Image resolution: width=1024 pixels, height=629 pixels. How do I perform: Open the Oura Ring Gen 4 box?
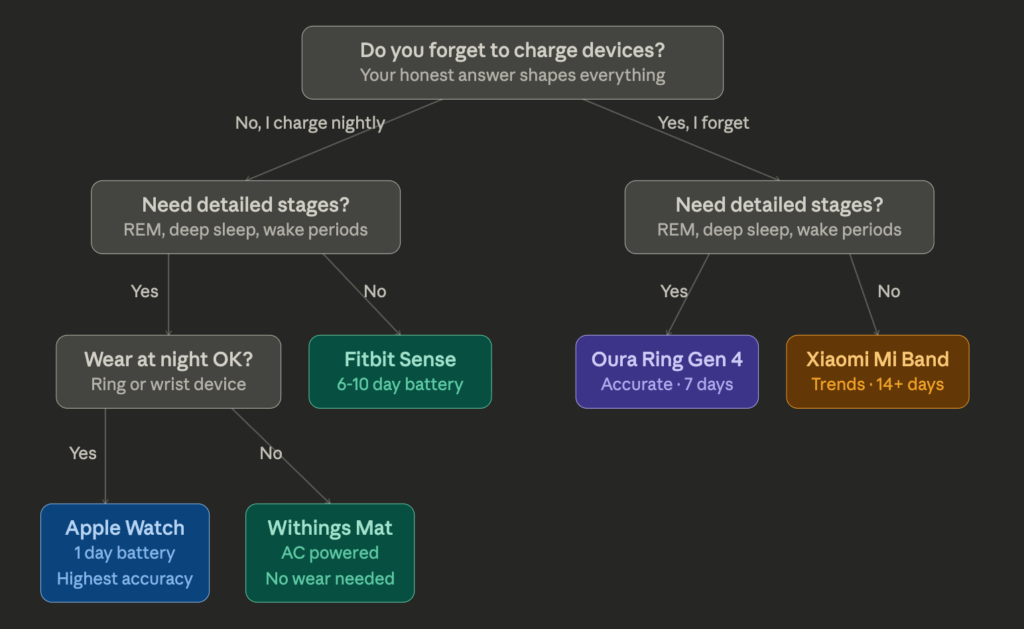(667, 372)
